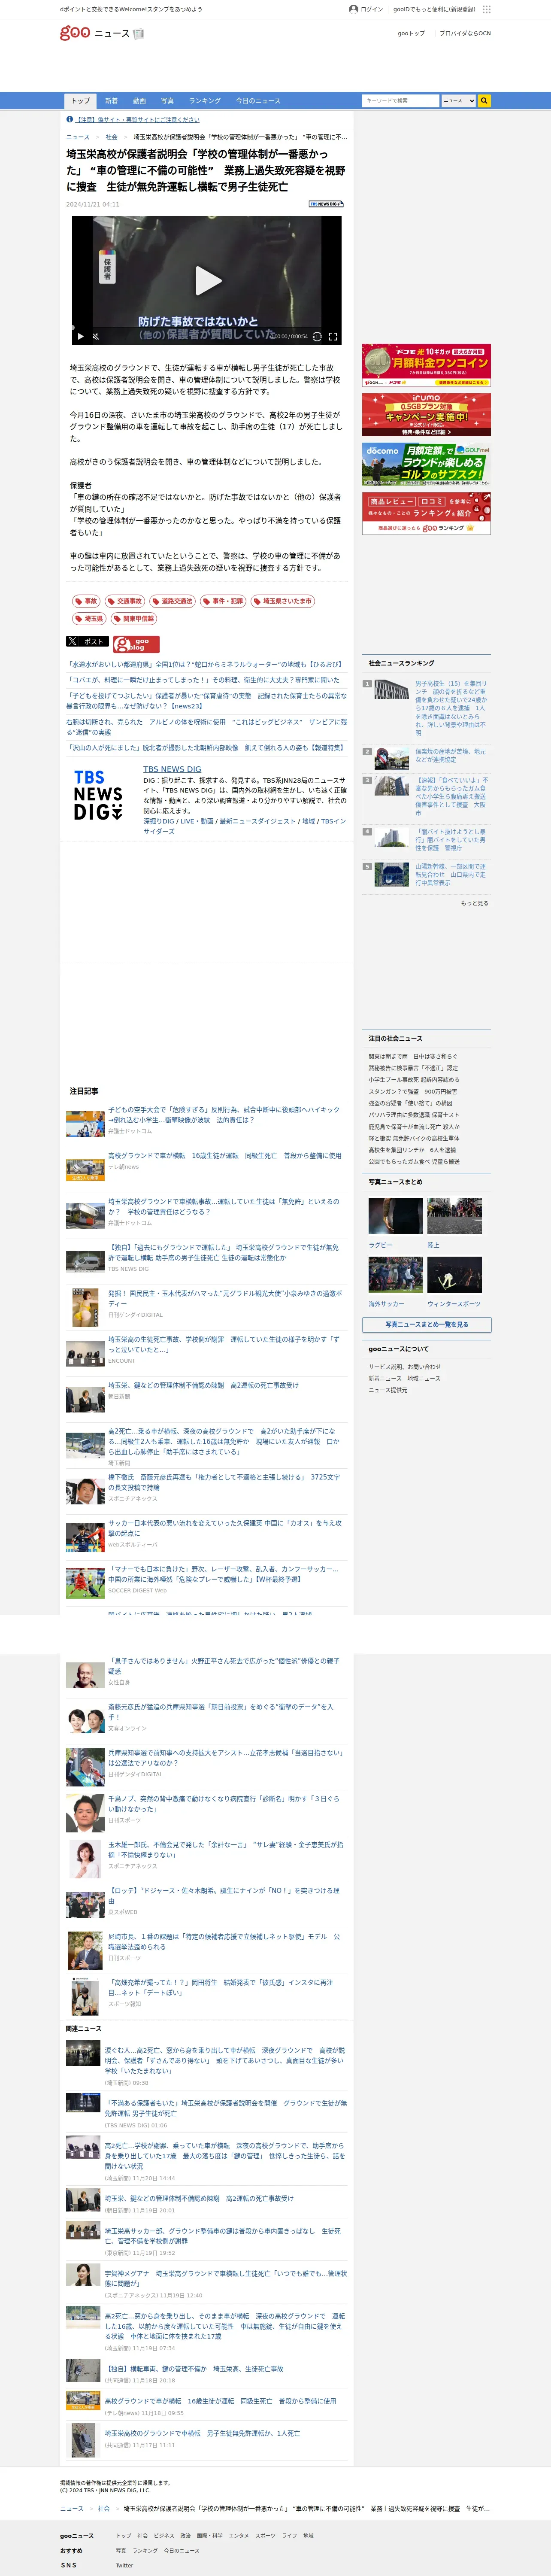Open the TBS NEWS DIG title link
551x2576 pixels.
point(172,769)
